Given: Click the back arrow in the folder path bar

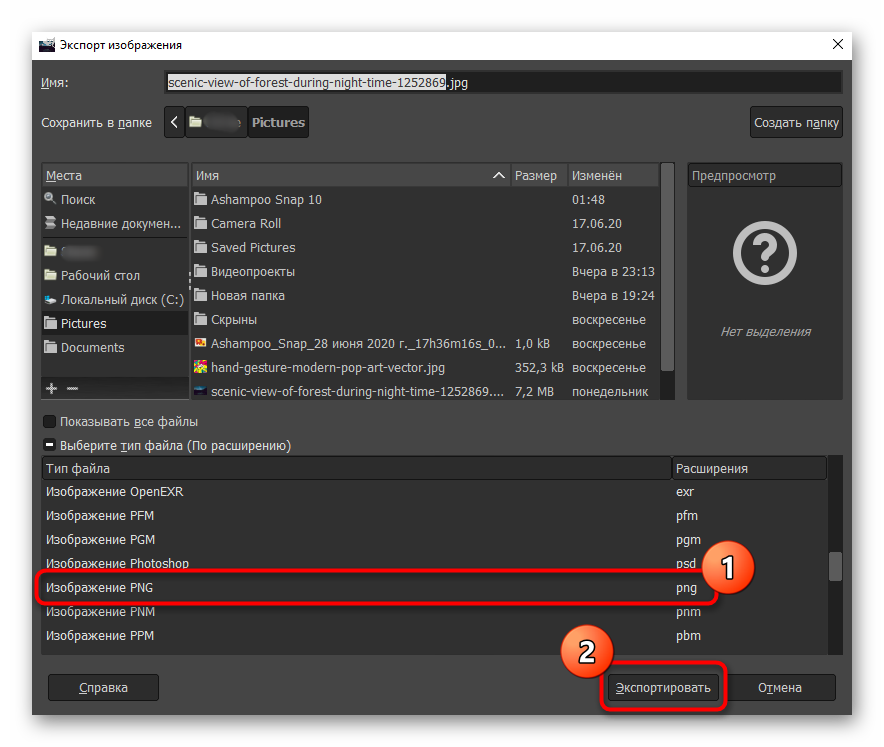Looking at the screenshot, I should (175, 122).
